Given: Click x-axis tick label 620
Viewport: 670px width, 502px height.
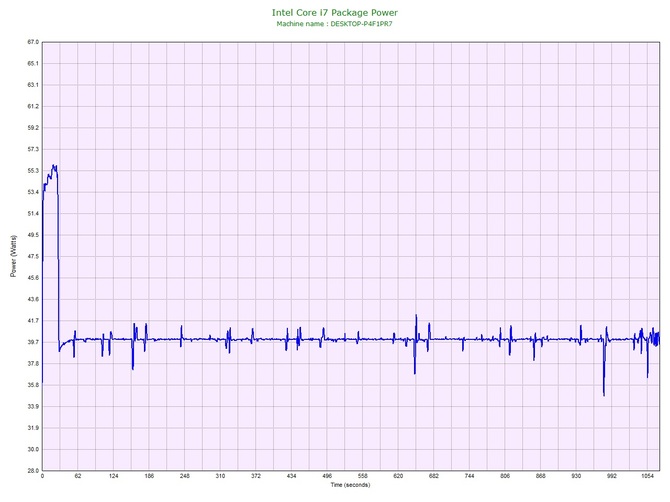Looking at the screenshot, I should coord(398,476).
